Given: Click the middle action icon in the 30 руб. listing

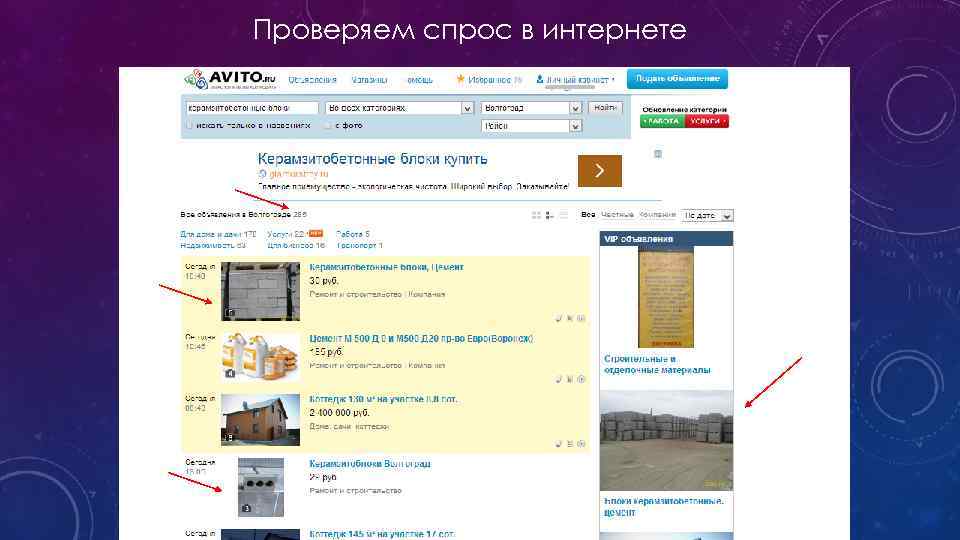Looking at the screenshot, I should pyautogui.click(x=570, y=318).
